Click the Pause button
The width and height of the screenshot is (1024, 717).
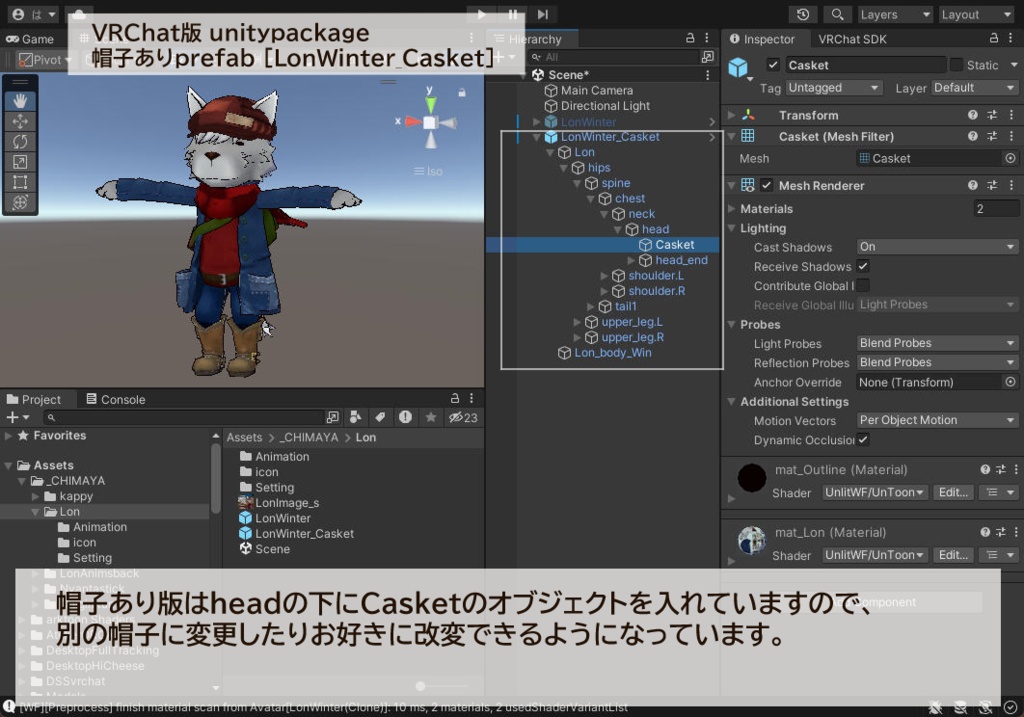click(513, 14)
